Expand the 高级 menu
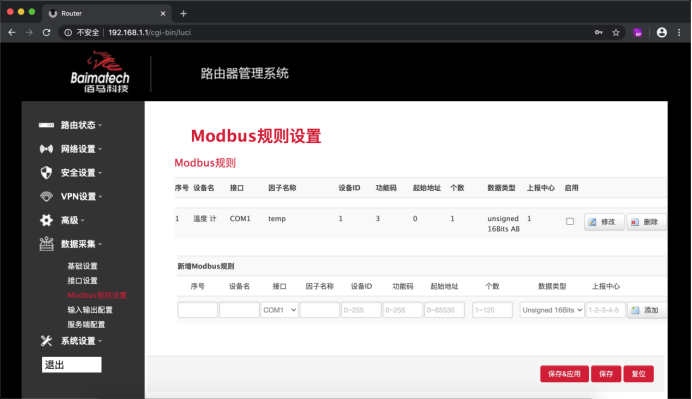 point(72,220)
